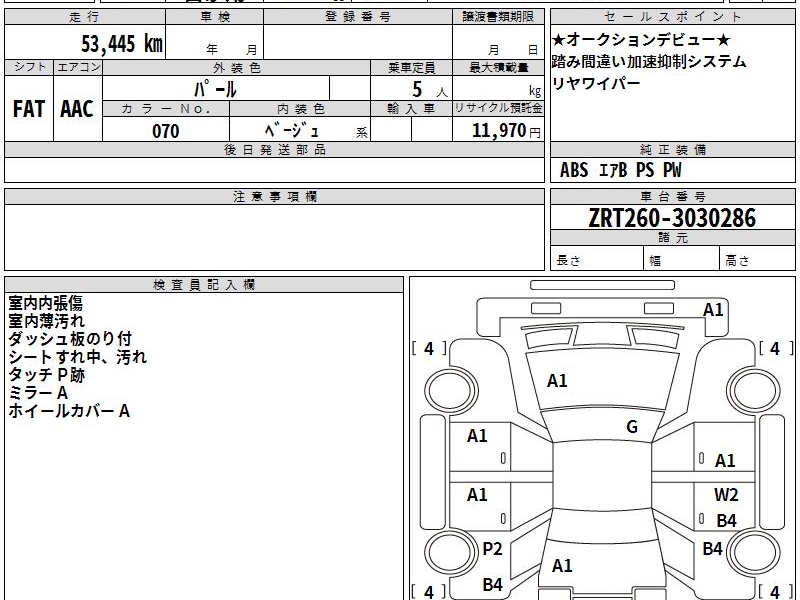Click the 後日発送部品 section header
Screen dimensions: 800x600
(274, 149)
